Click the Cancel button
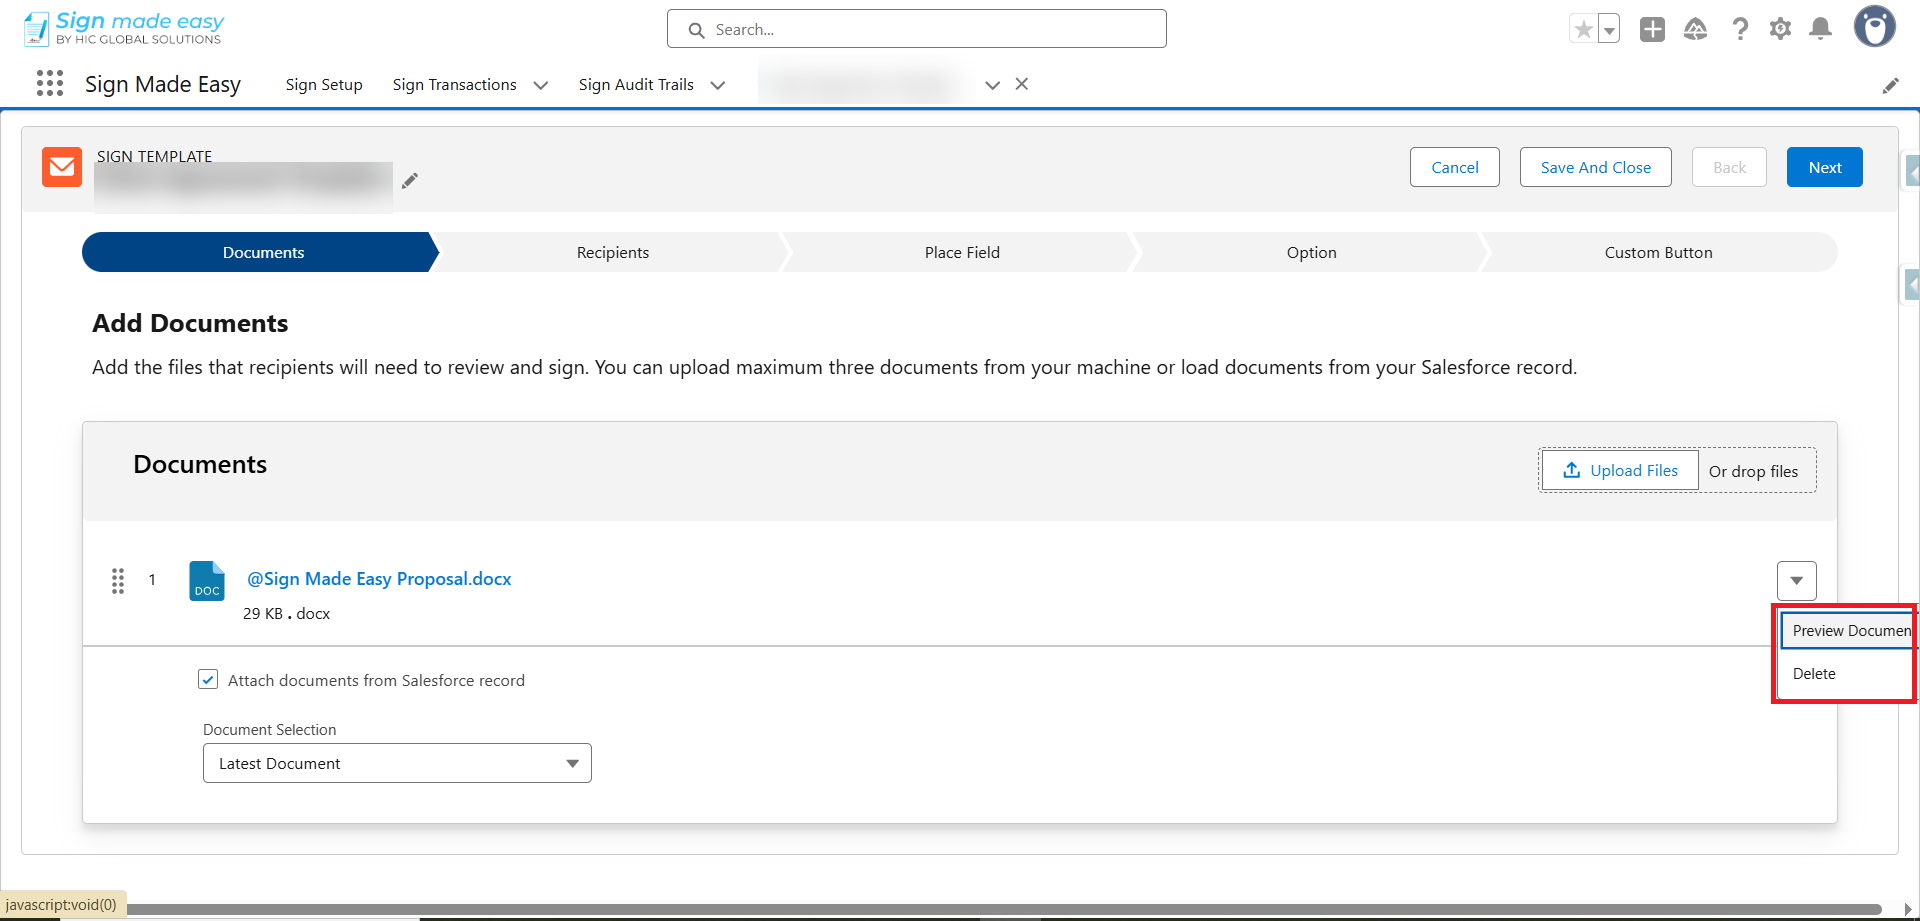Image resolution: width=1920 pixels, height=921 pixels. [1455, 167]
